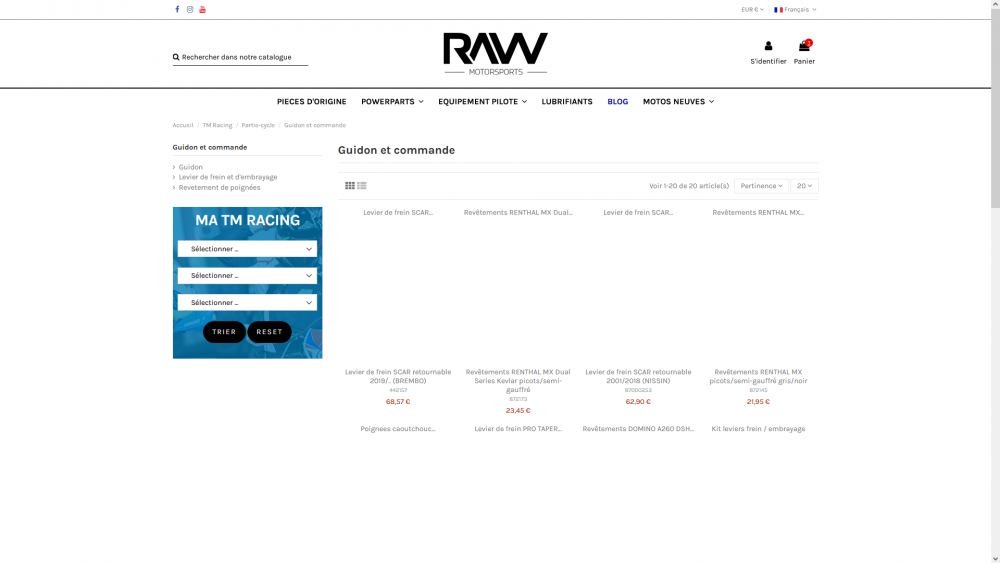The width and height of the screenshot is (1000, 563).
Task: Open LUBRIFIANTS menu item
Action: pyautogui.click(x=567, y=102)
